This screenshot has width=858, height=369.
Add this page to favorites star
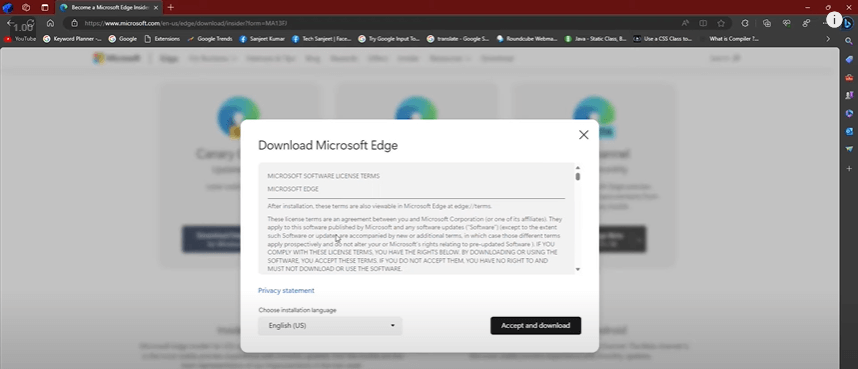(721, 23)
